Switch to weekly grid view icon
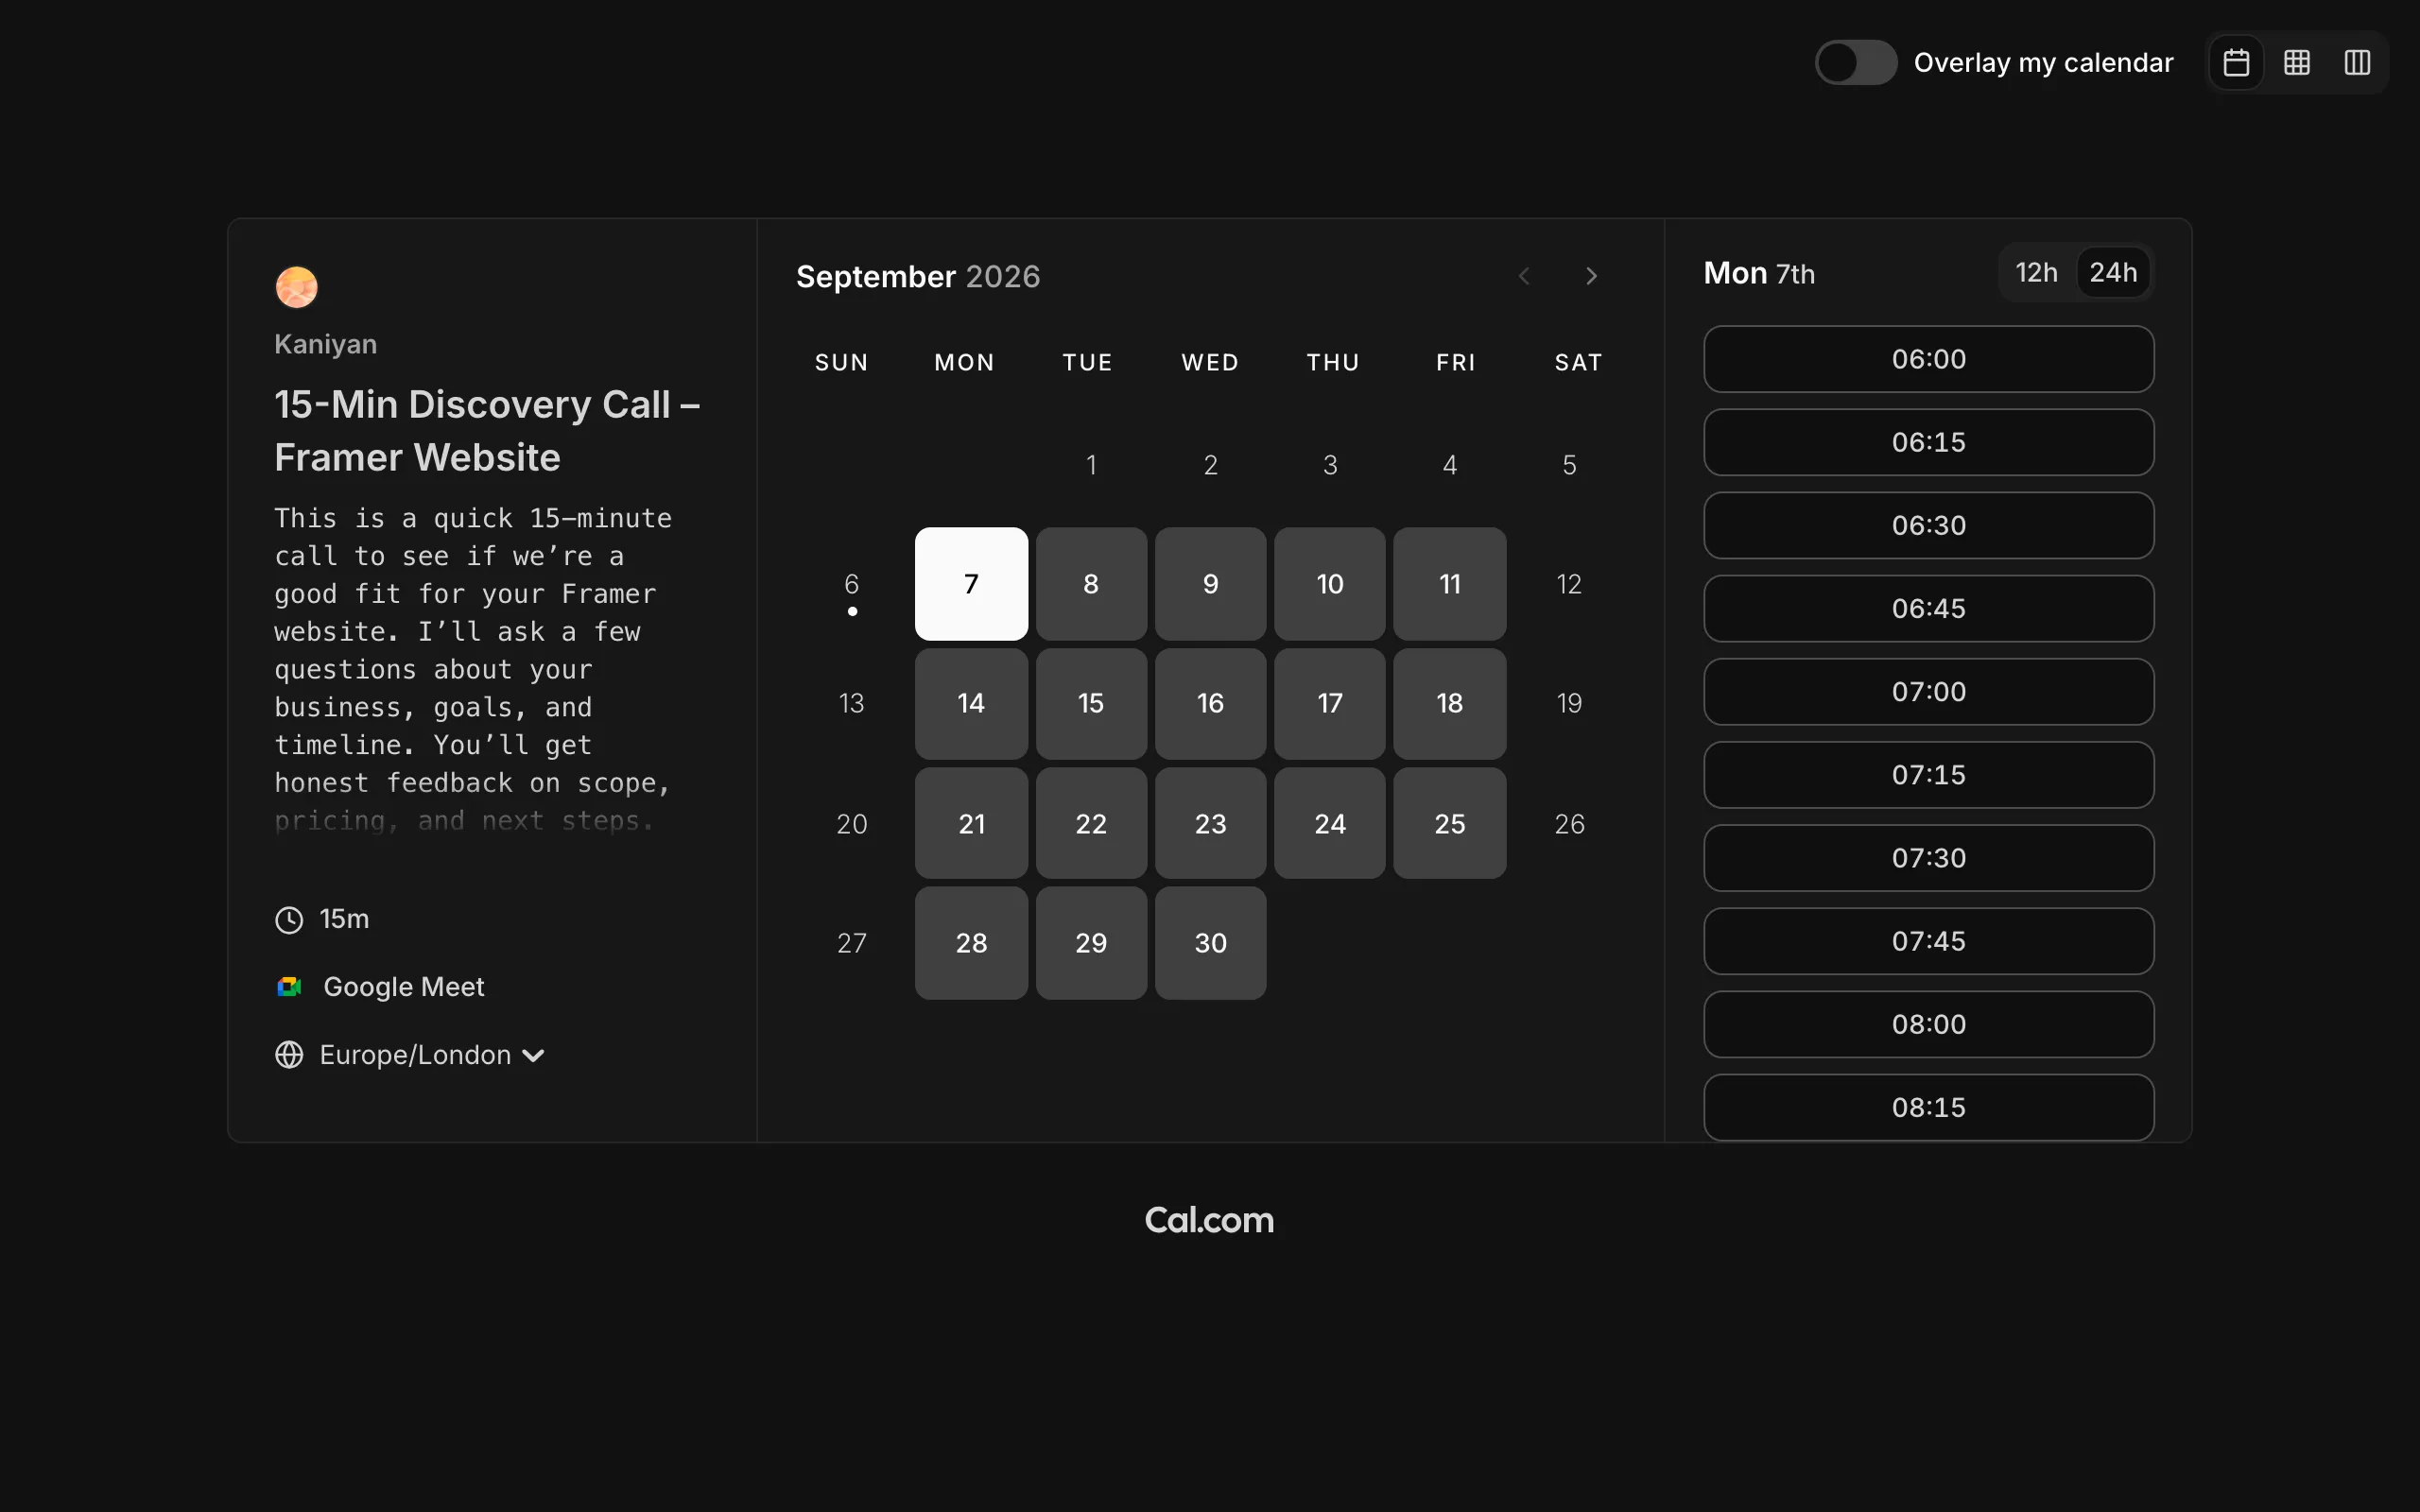The image size is (2420, 1512). 2297,63
